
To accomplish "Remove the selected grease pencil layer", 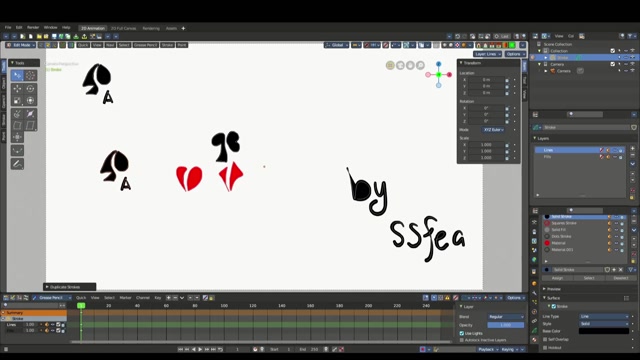I will 633,155.
